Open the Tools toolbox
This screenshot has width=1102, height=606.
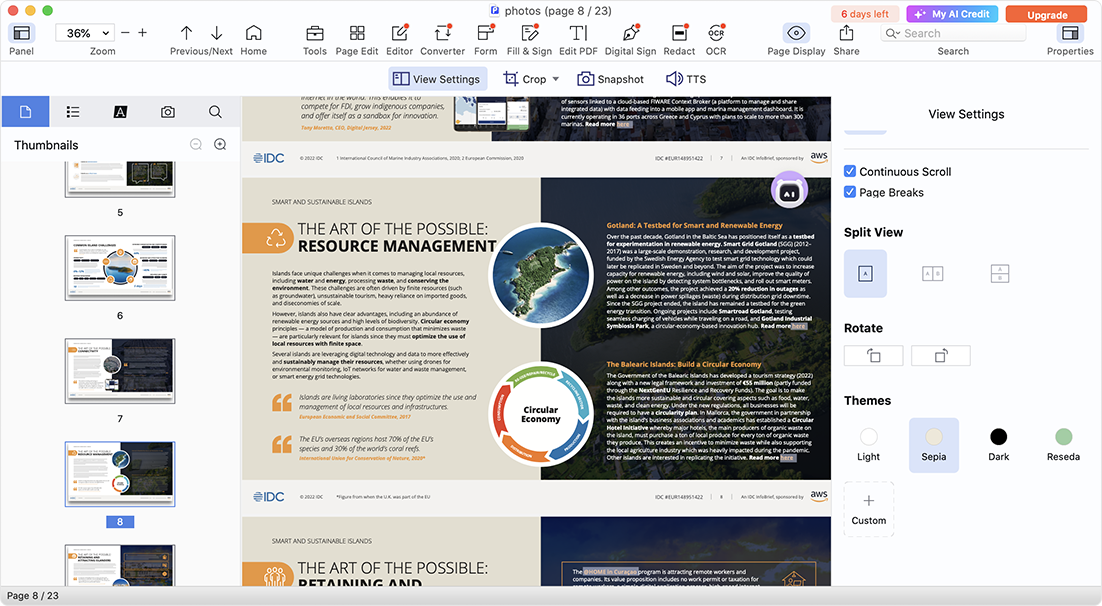(315, 33)
